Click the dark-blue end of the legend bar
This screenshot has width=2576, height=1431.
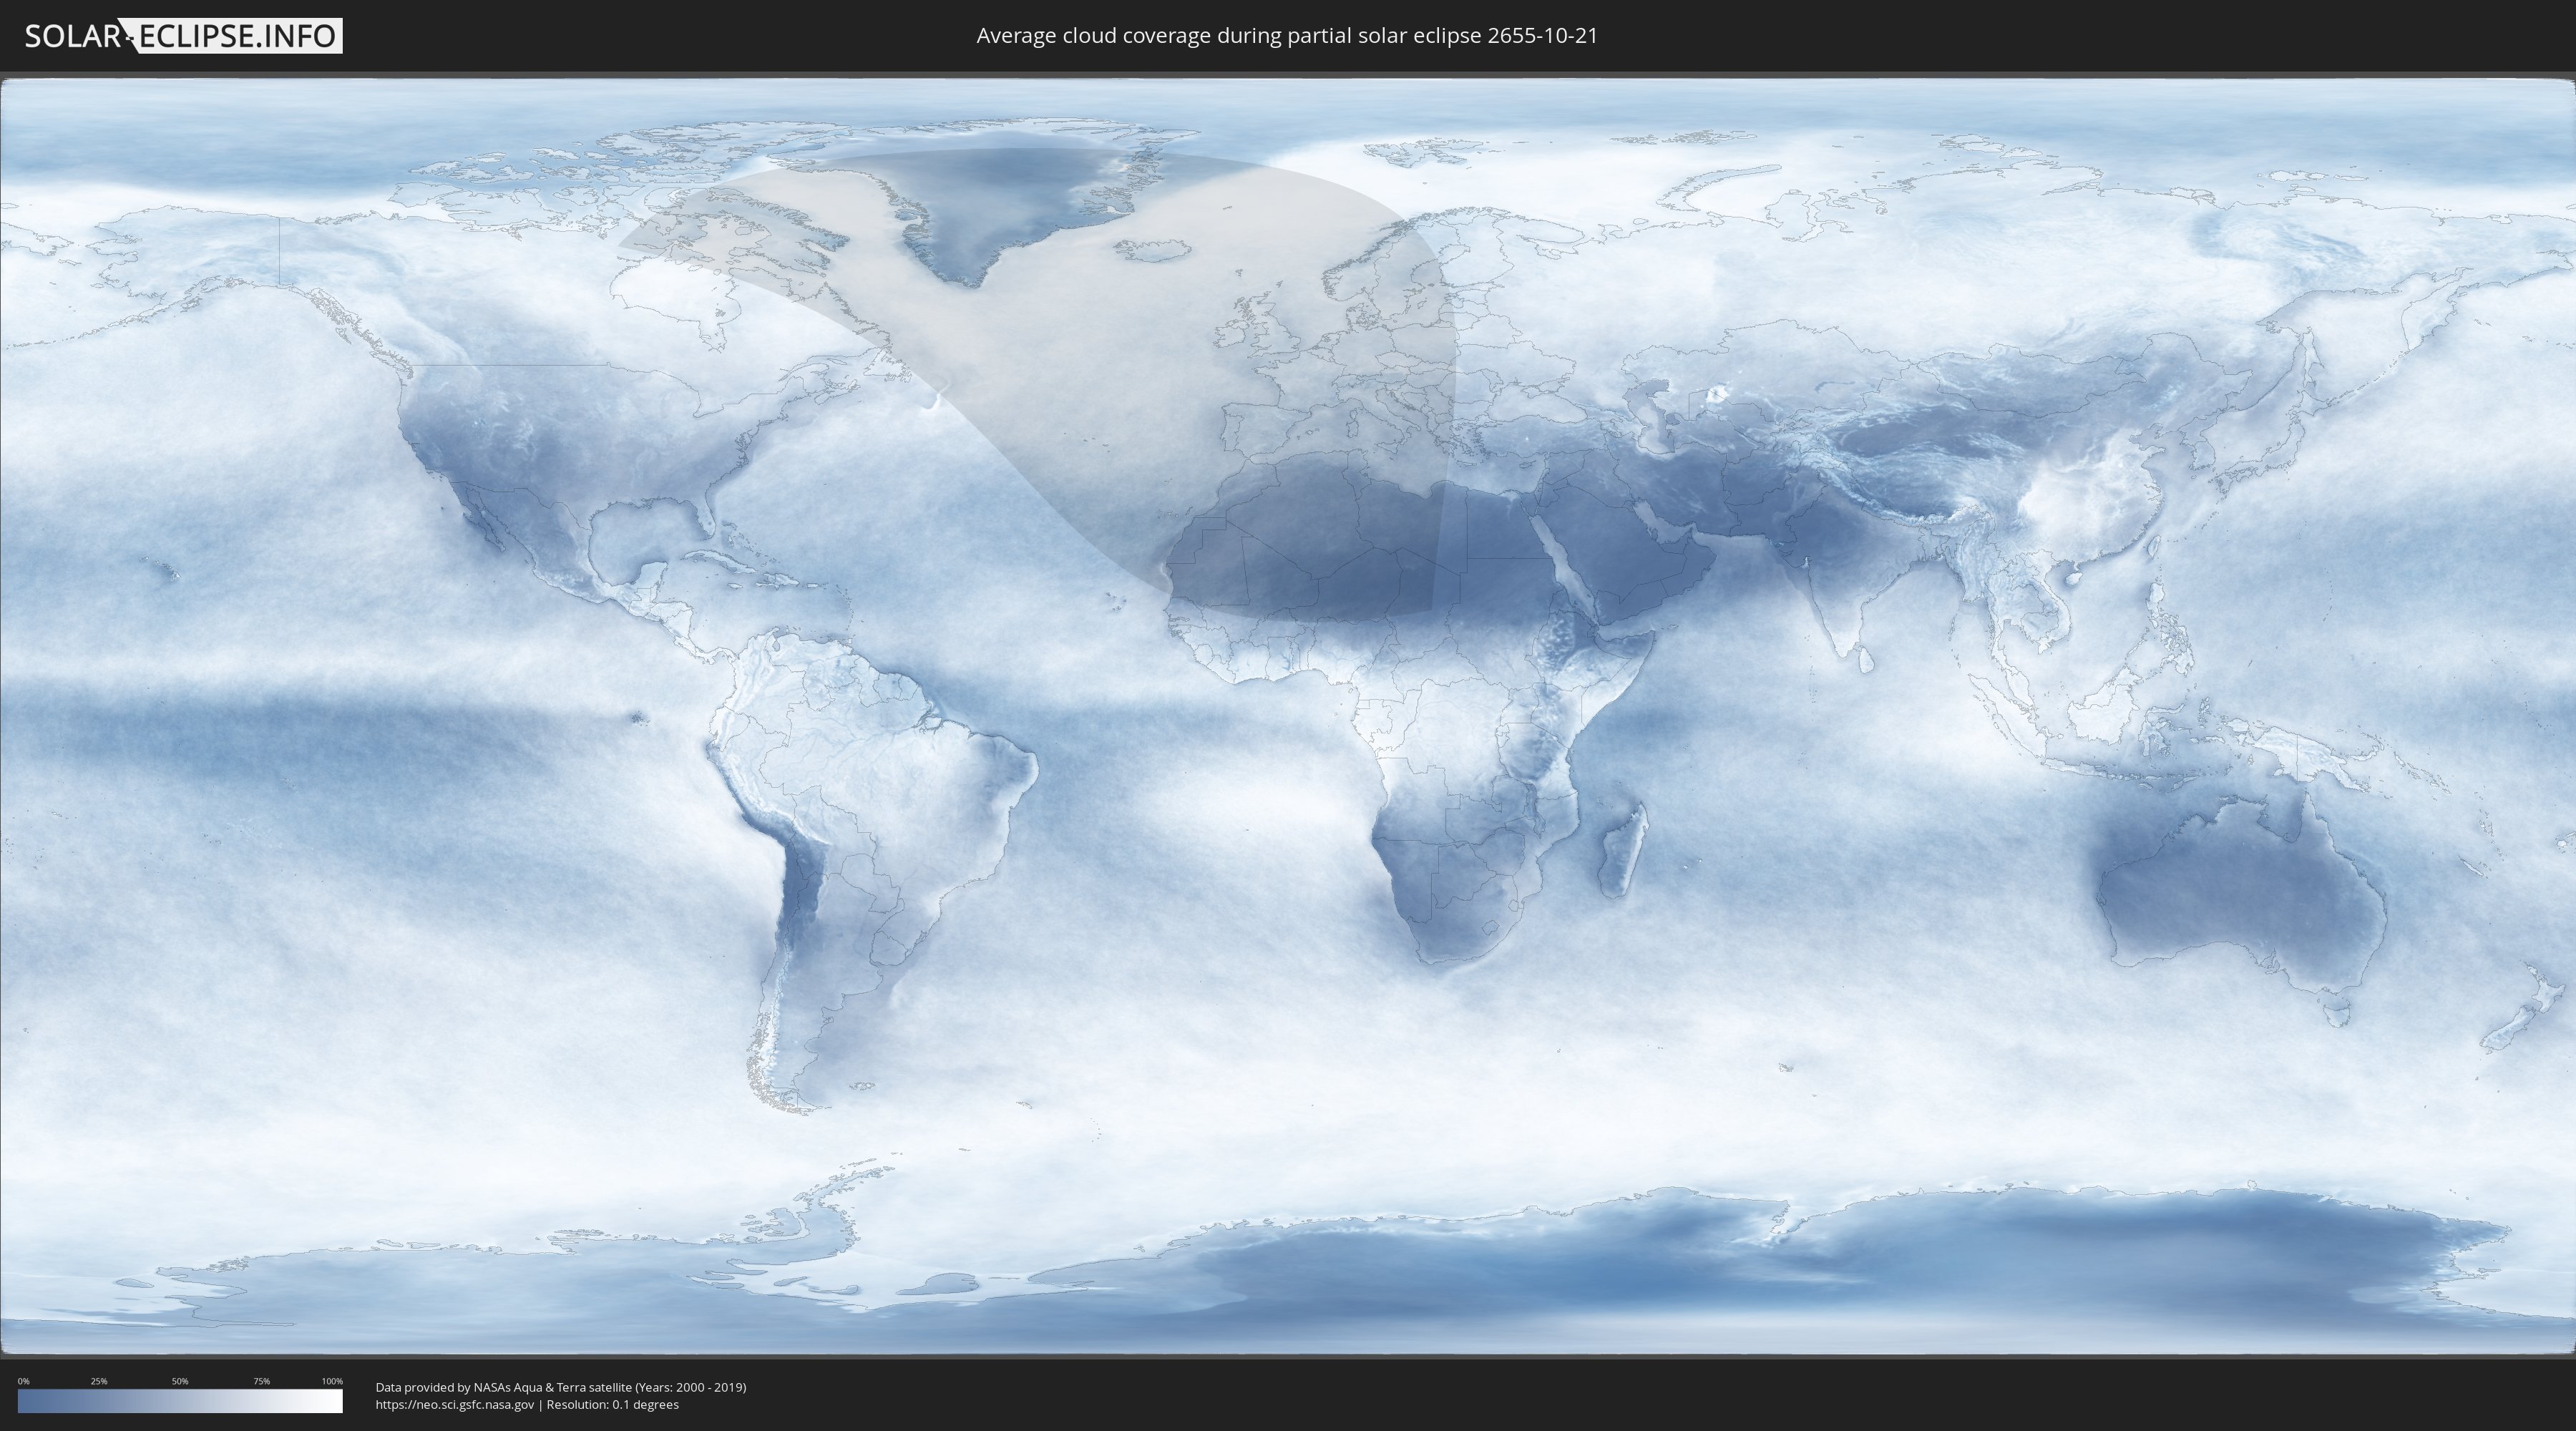[x=26, y=1400]
